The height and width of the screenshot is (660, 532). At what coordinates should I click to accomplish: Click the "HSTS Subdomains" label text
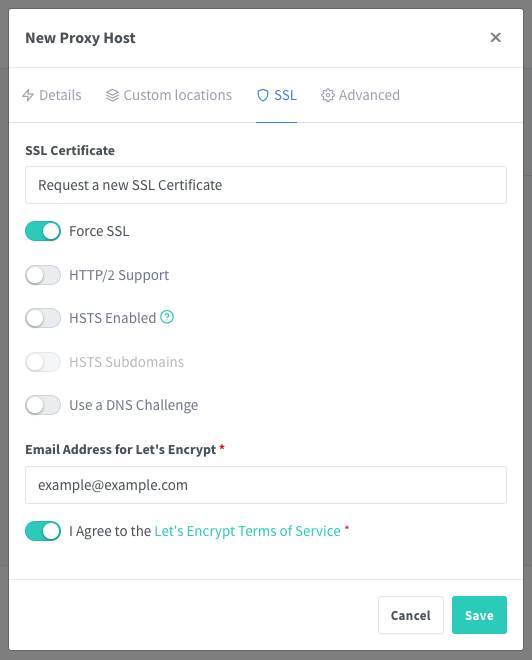(126, 362)
